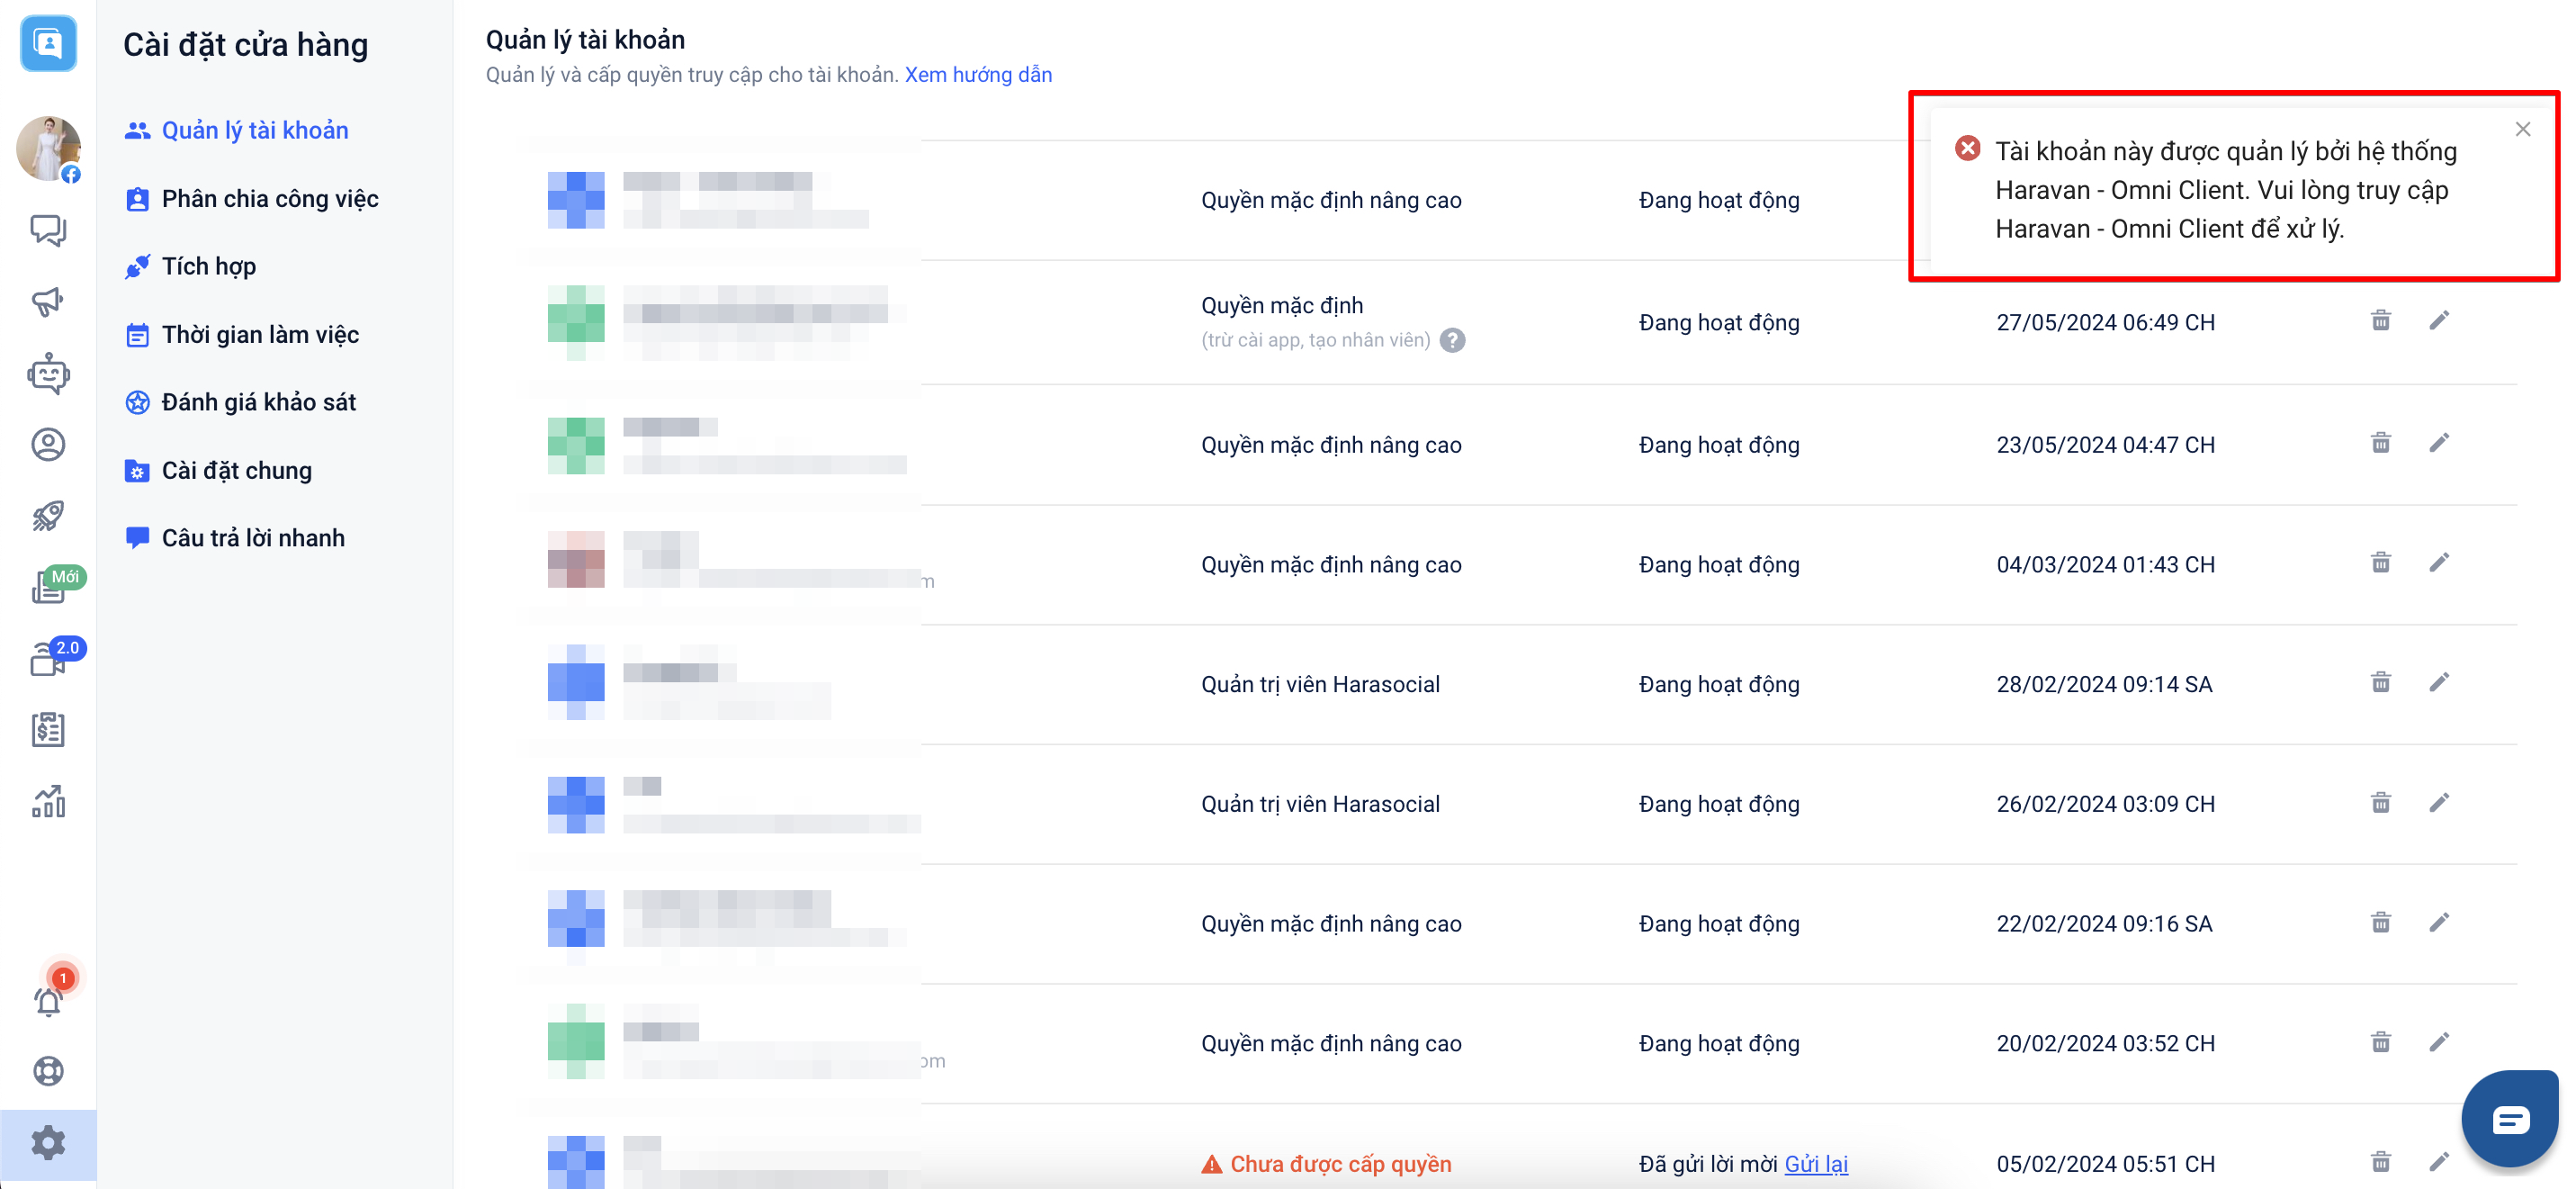Open the floating support chat button
The height and width of the screenshot is (1189, 2576).
[2510, 1118]
